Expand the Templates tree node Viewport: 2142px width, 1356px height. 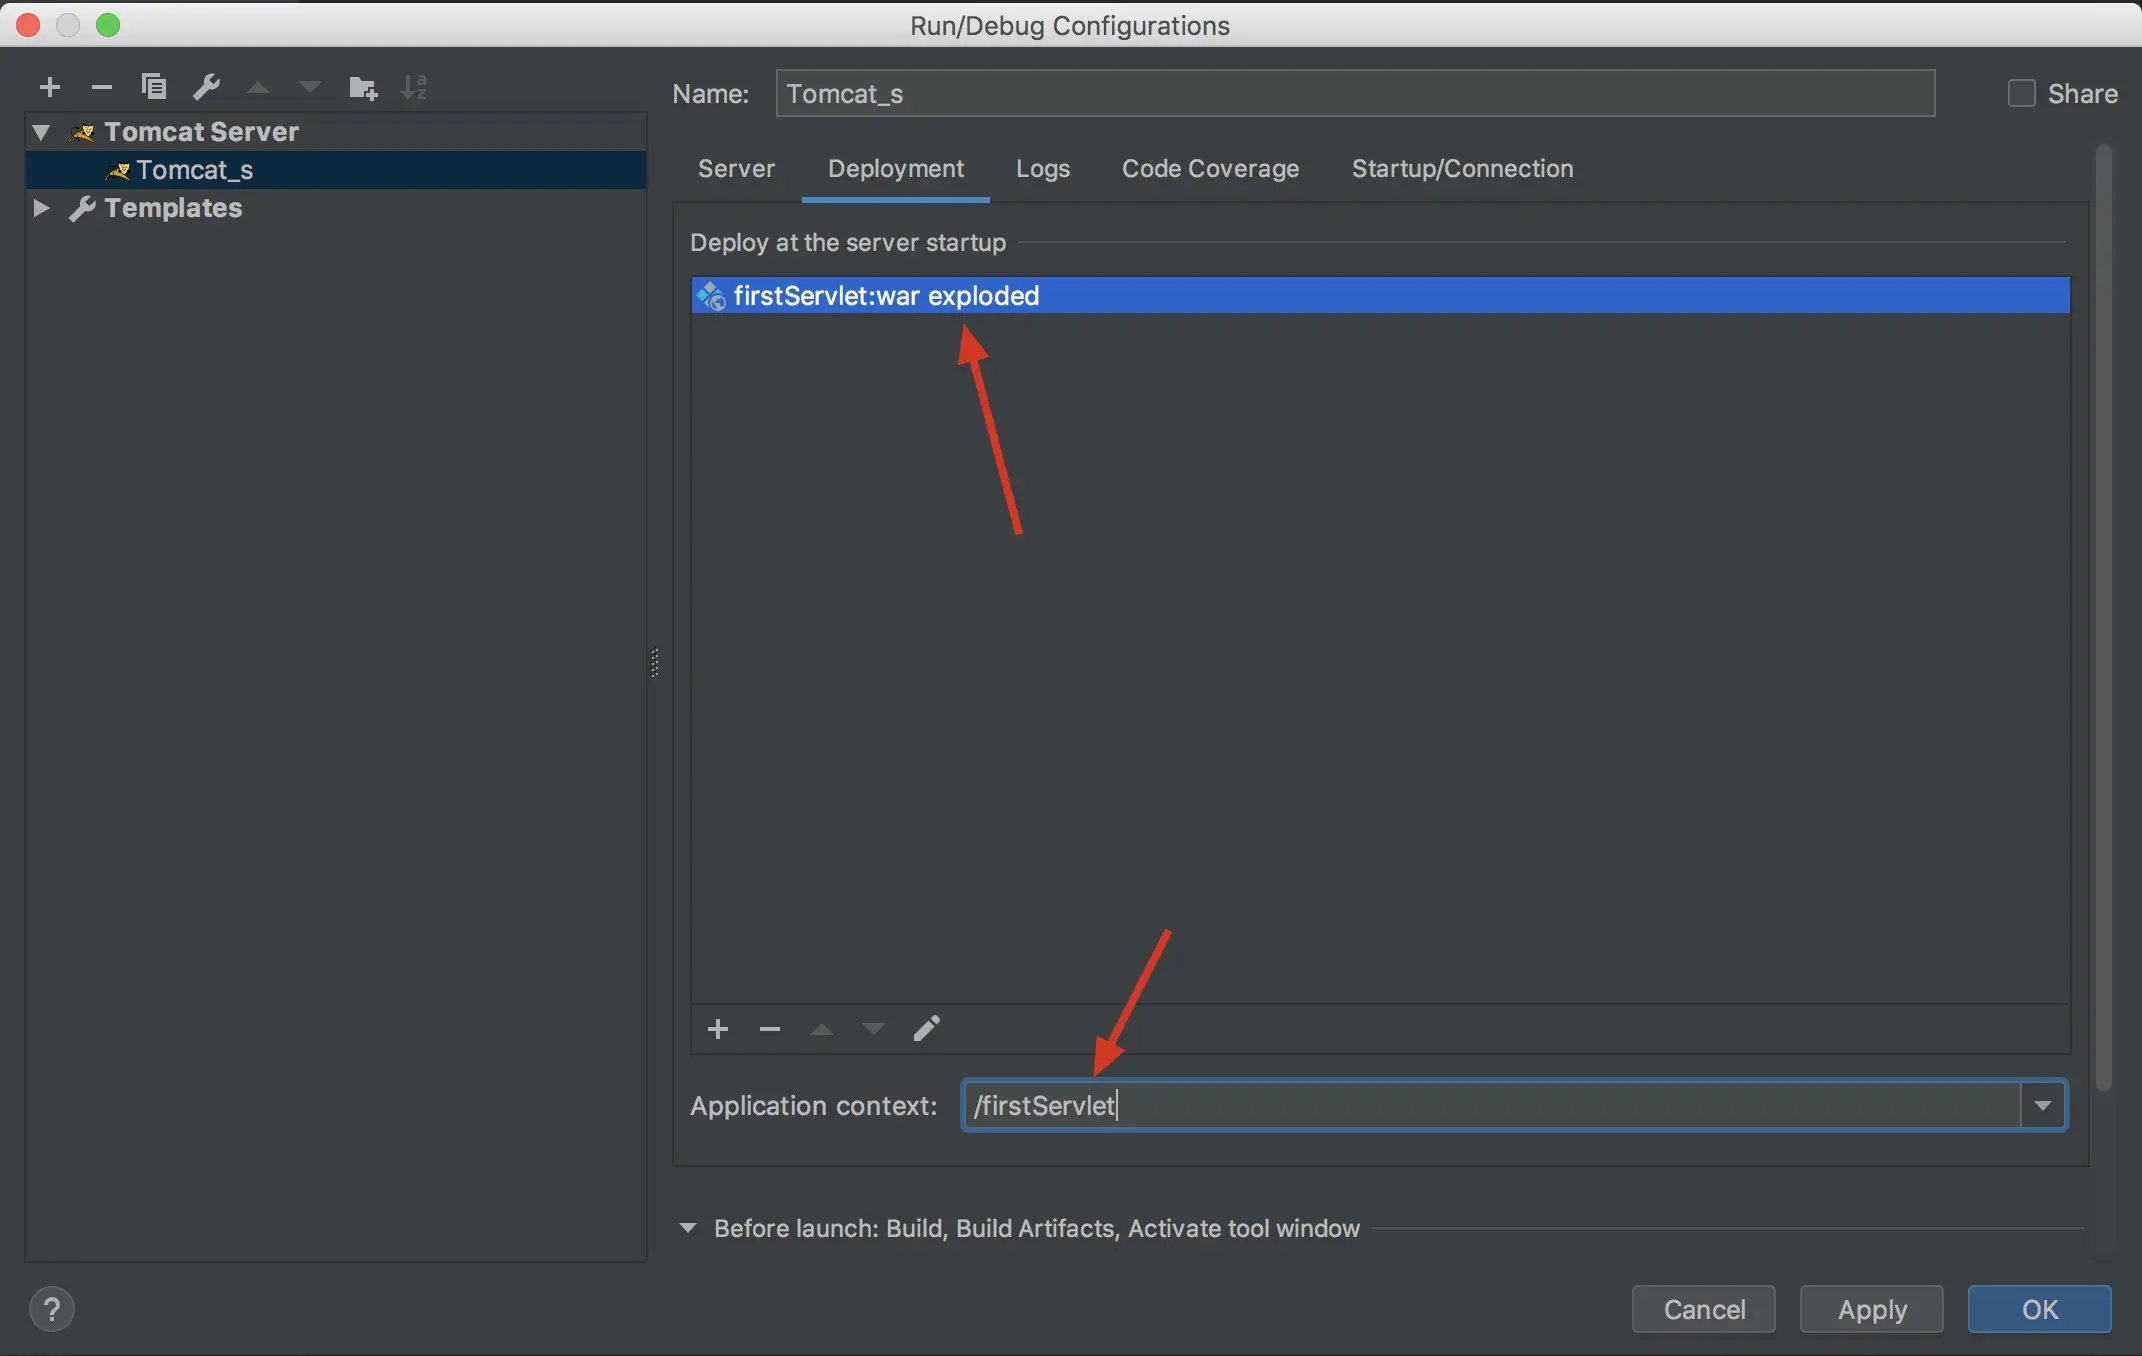pyautogui.click(x=41, y=208)
